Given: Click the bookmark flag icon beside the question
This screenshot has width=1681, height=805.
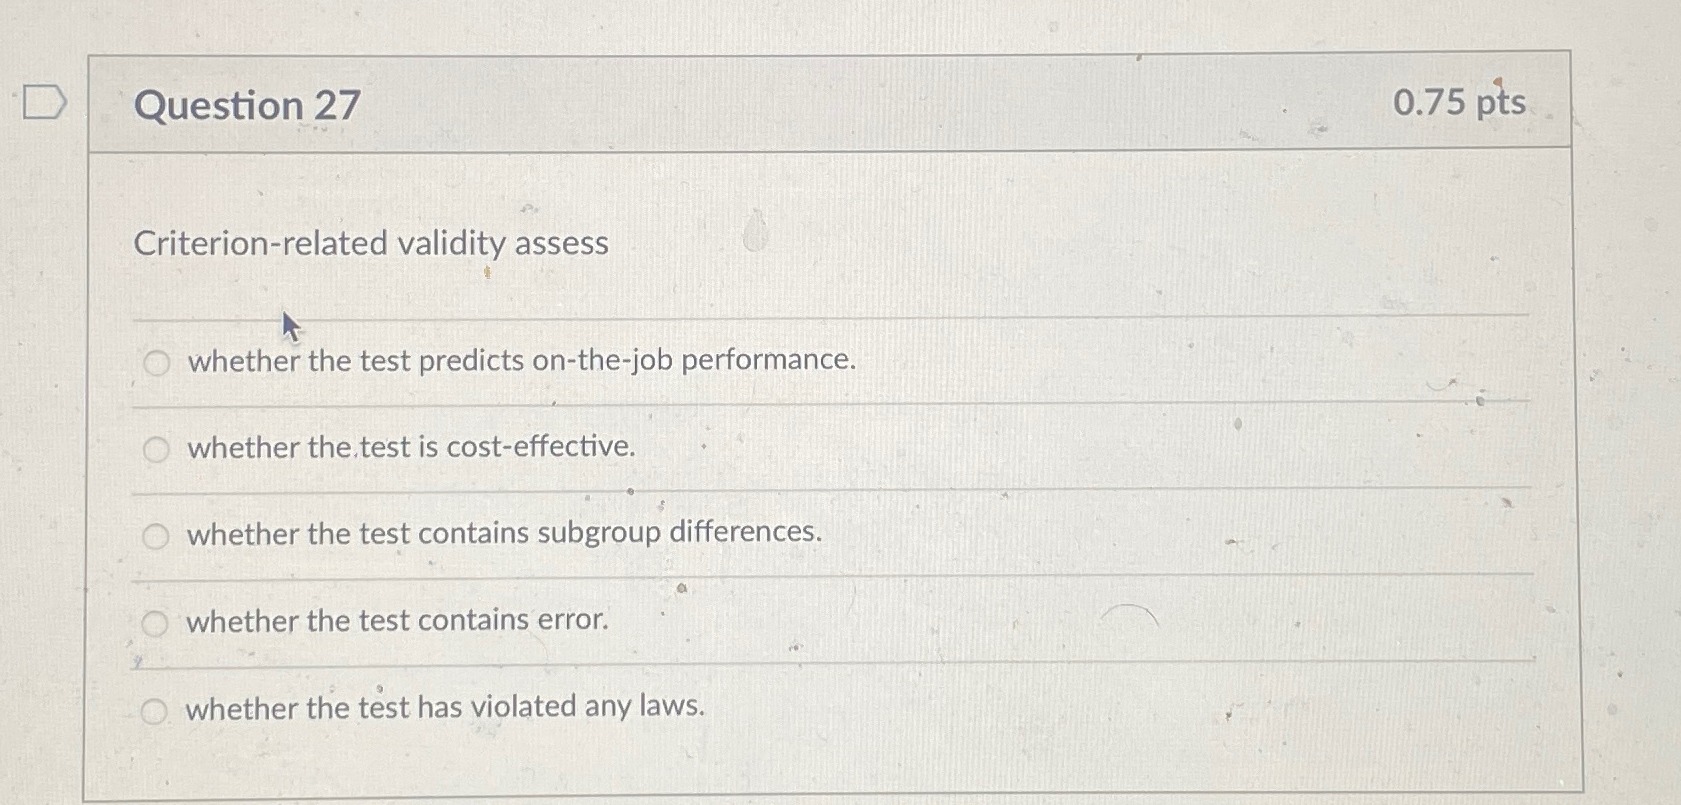Looking at the screenshot, I should (45, 100).
